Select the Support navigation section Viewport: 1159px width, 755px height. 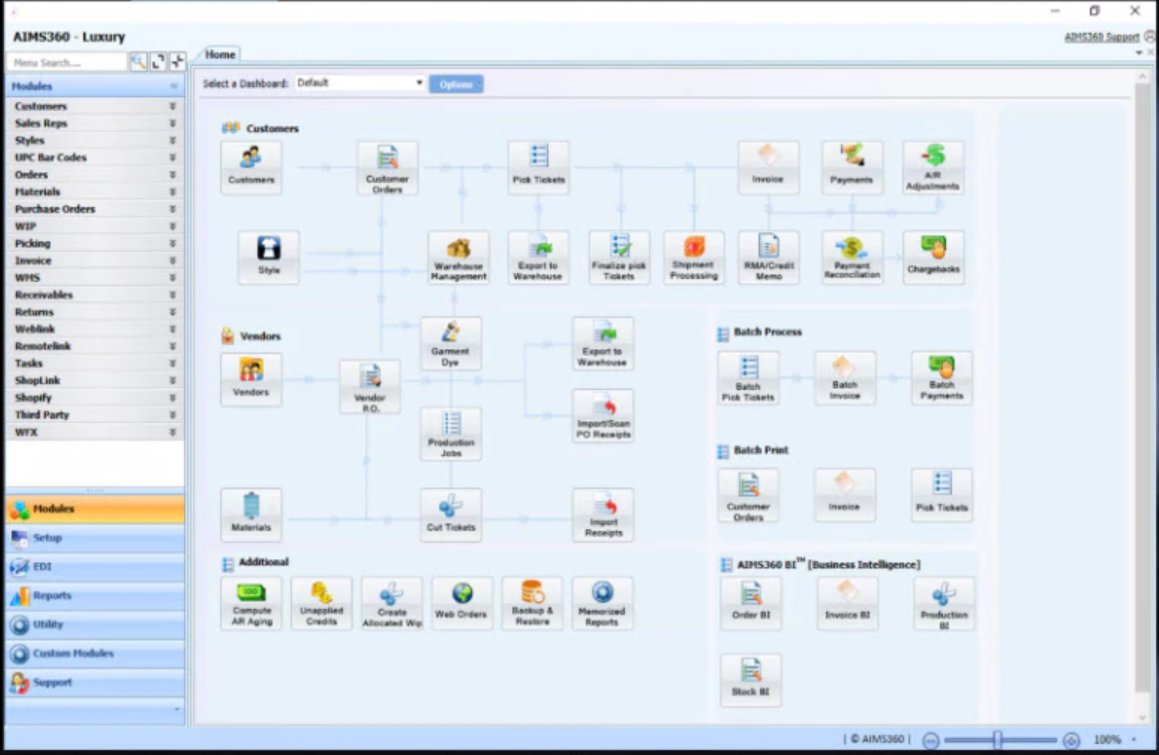[x=95, y=683]
